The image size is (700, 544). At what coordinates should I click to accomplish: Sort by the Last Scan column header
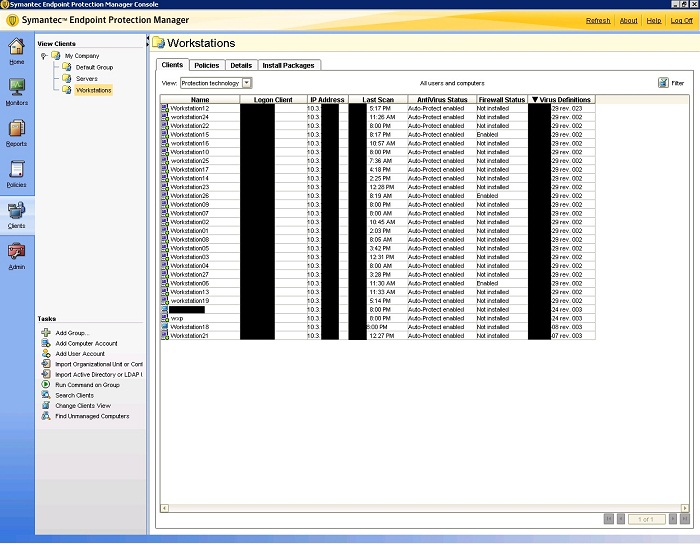[x=378, y=100]
